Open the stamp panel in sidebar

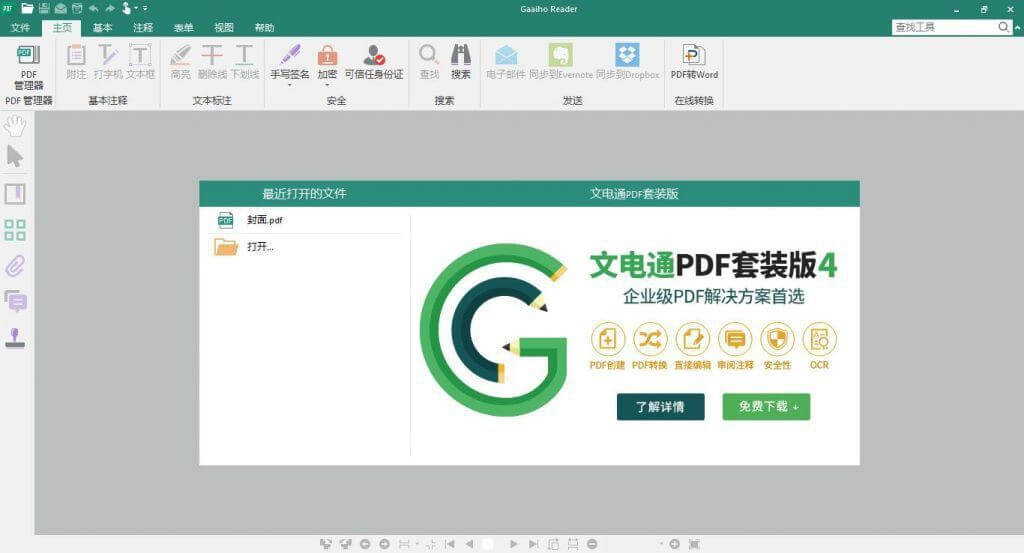coord(15,338)
